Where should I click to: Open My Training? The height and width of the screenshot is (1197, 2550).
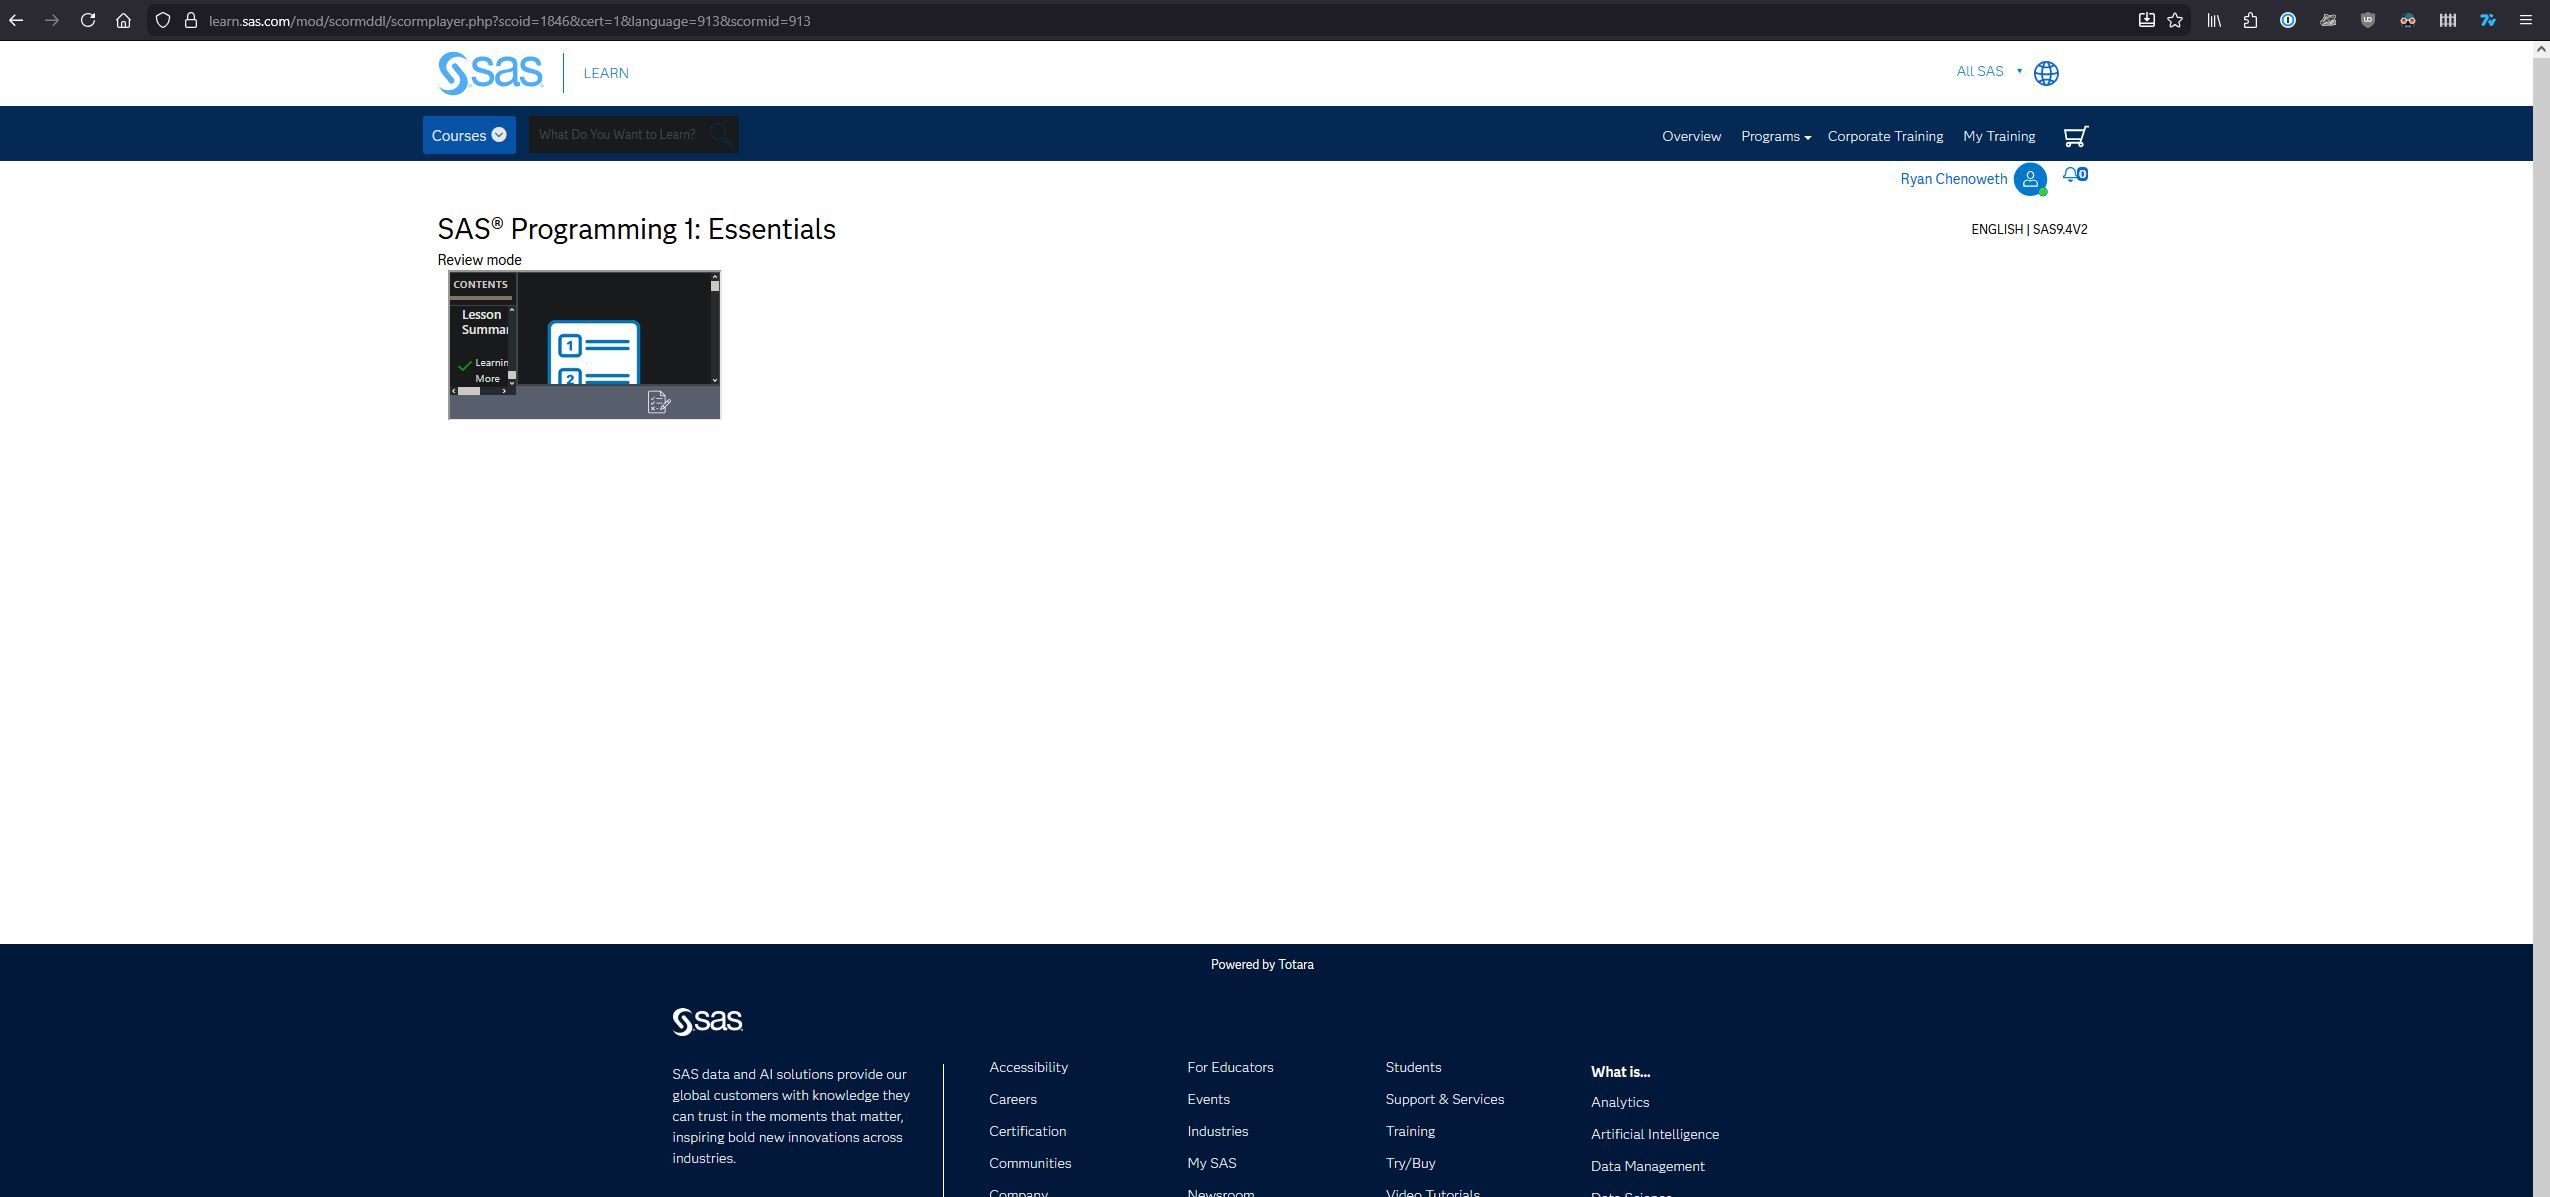(1998, 136)
